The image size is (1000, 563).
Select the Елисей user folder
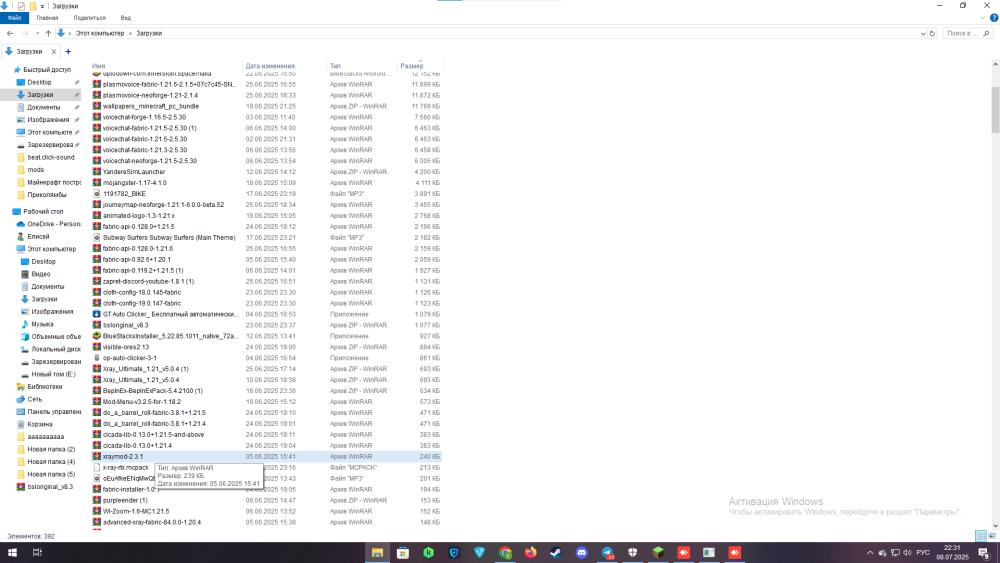click(38, 237)
